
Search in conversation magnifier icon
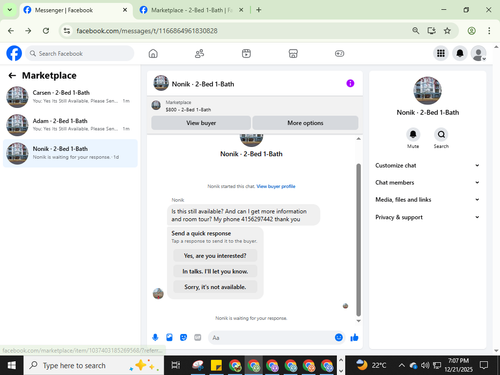[441, 134]
